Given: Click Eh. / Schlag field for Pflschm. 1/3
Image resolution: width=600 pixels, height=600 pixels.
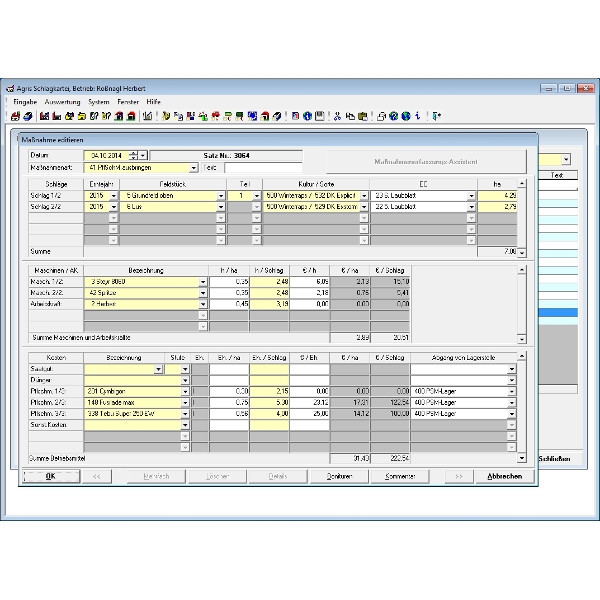Looking at the screenshot, I should click(x=269, y=391).
